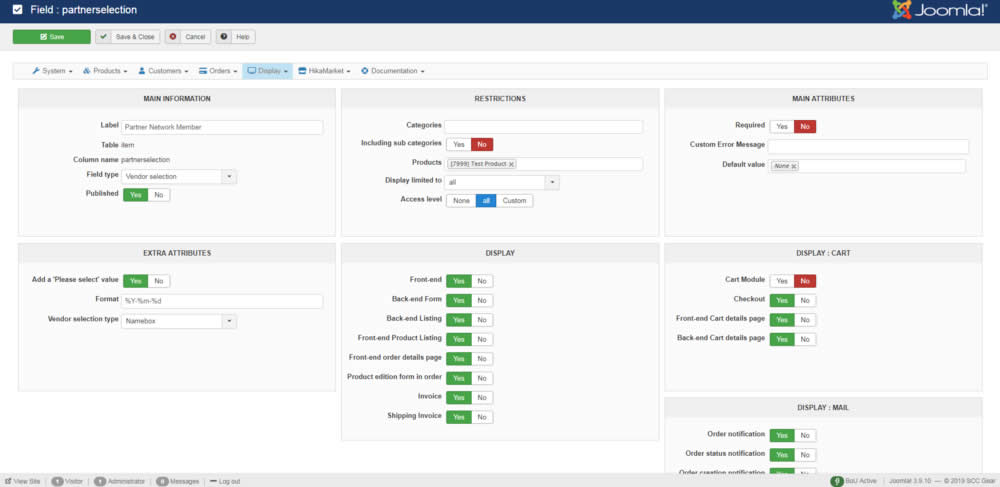Select all access level
This screenshot has width=1000, height=487.
tap(486, 201)
